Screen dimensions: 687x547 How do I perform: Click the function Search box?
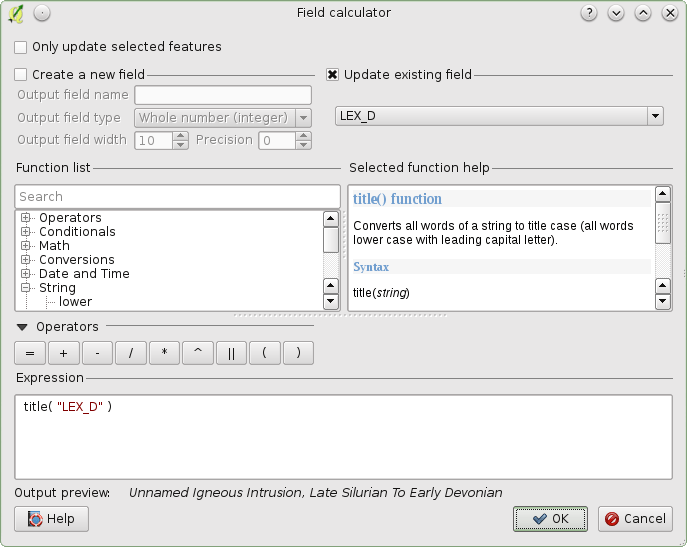pyautogui.click(x=177, y=196)
